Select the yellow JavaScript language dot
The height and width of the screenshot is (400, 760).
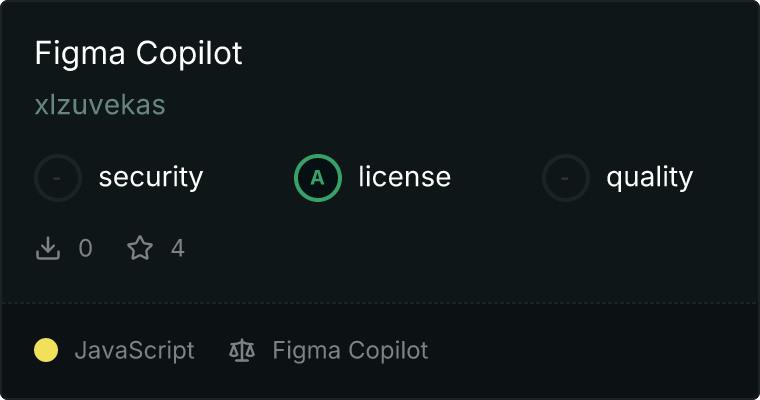tap(46, 350)
